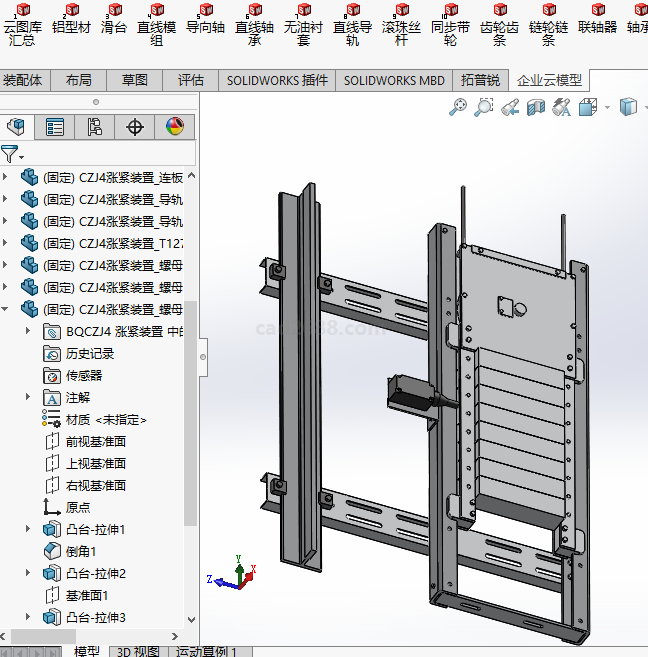Open the ConfigurationManager panel icon
The width and height of the screenshot is (648, 657).
(95, 127)
